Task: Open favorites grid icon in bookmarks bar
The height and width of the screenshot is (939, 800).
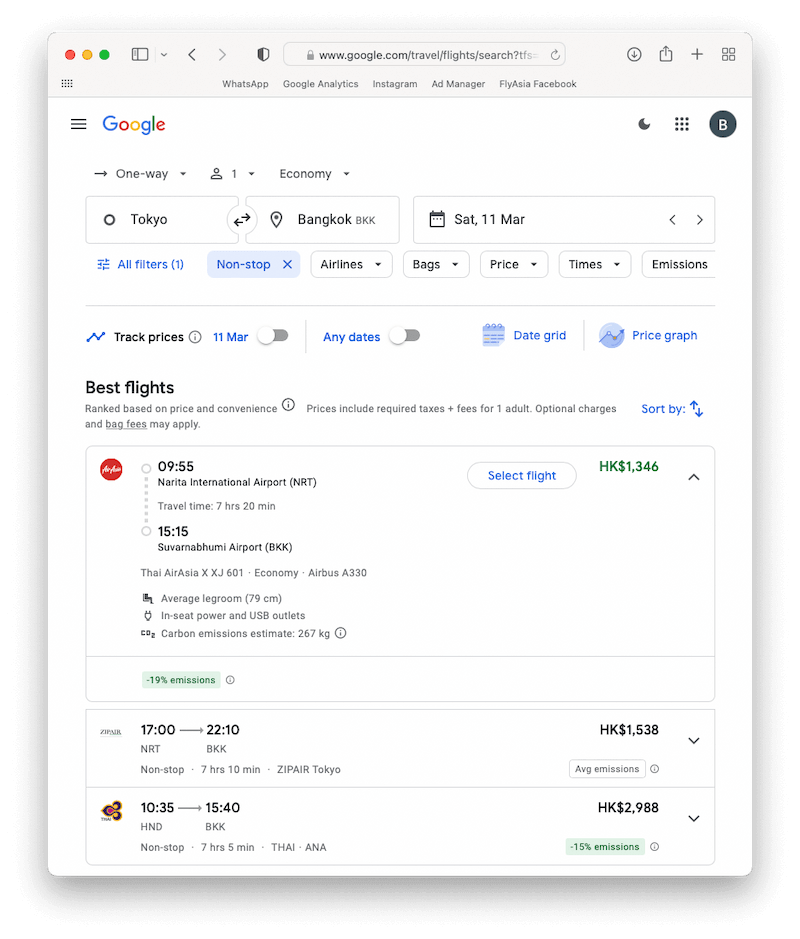Action: click(x=67, y=83)
